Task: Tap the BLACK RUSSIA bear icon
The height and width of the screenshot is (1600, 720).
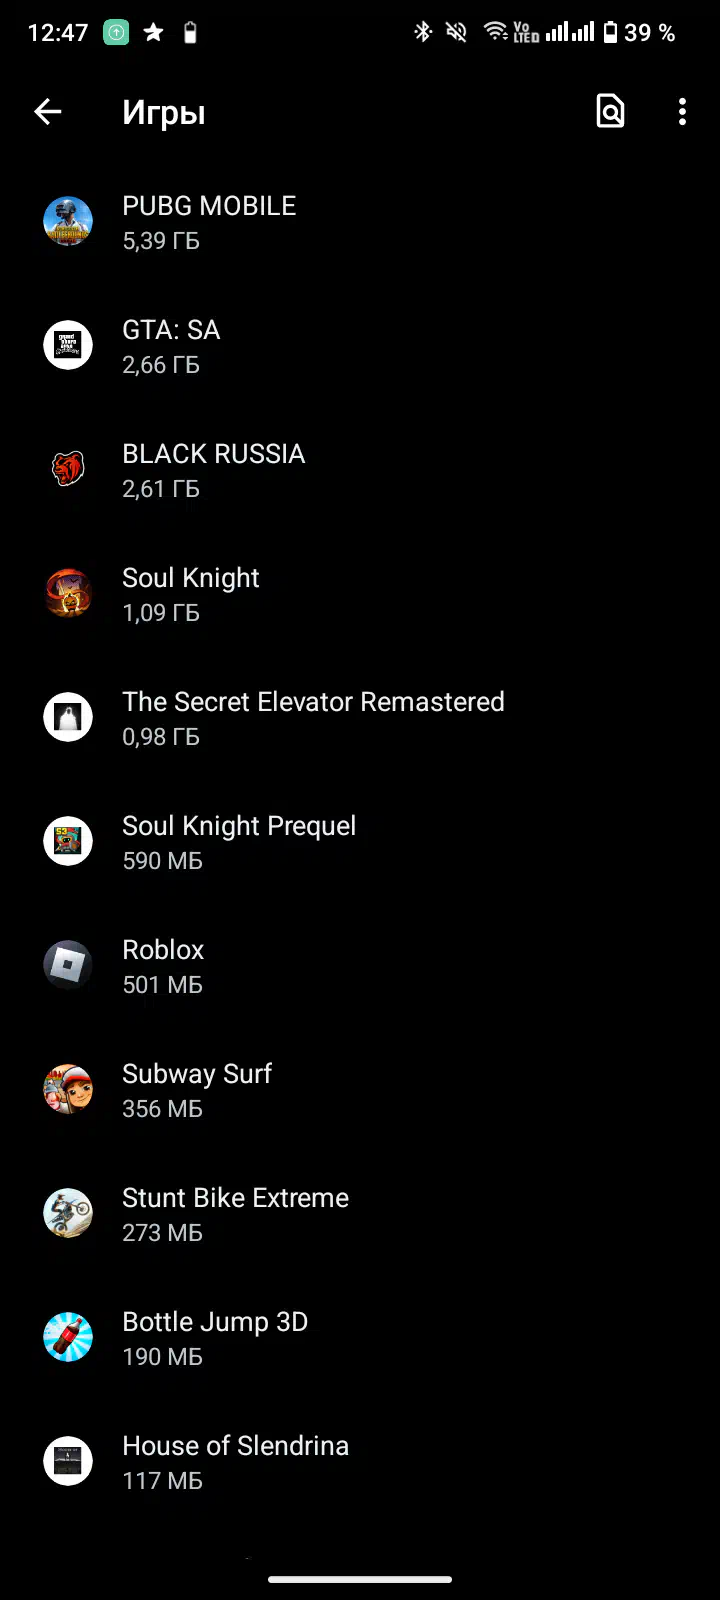Action: coord(68,469)
